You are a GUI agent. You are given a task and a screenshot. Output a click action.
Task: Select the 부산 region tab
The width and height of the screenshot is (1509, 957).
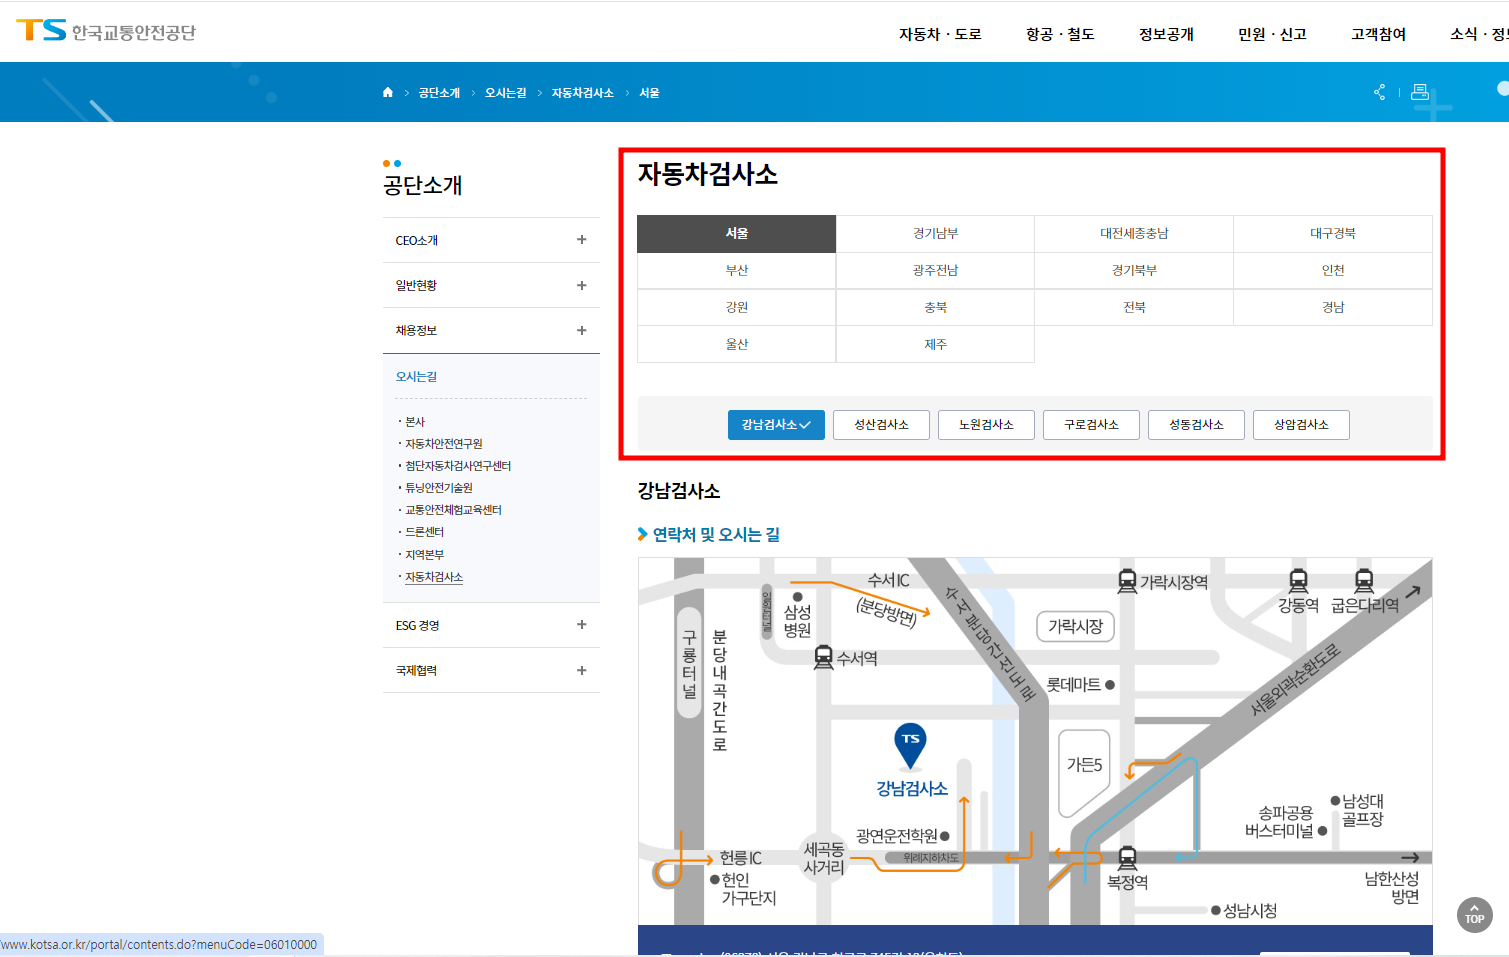pos(737,270)
